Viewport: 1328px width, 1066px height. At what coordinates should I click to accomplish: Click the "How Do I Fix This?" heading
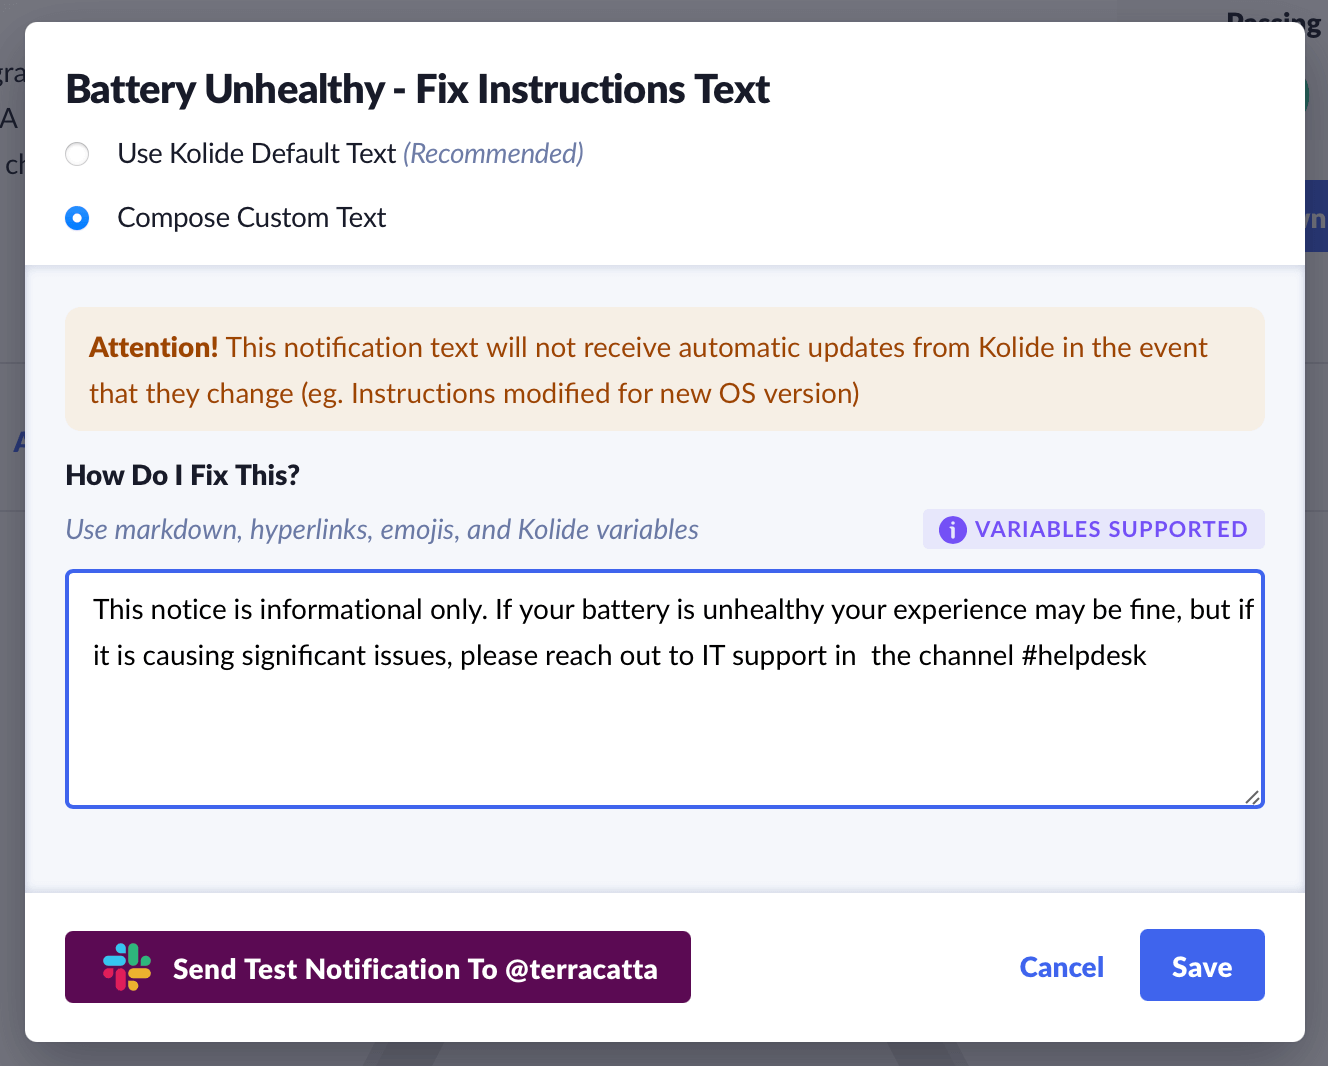(183, 475)
